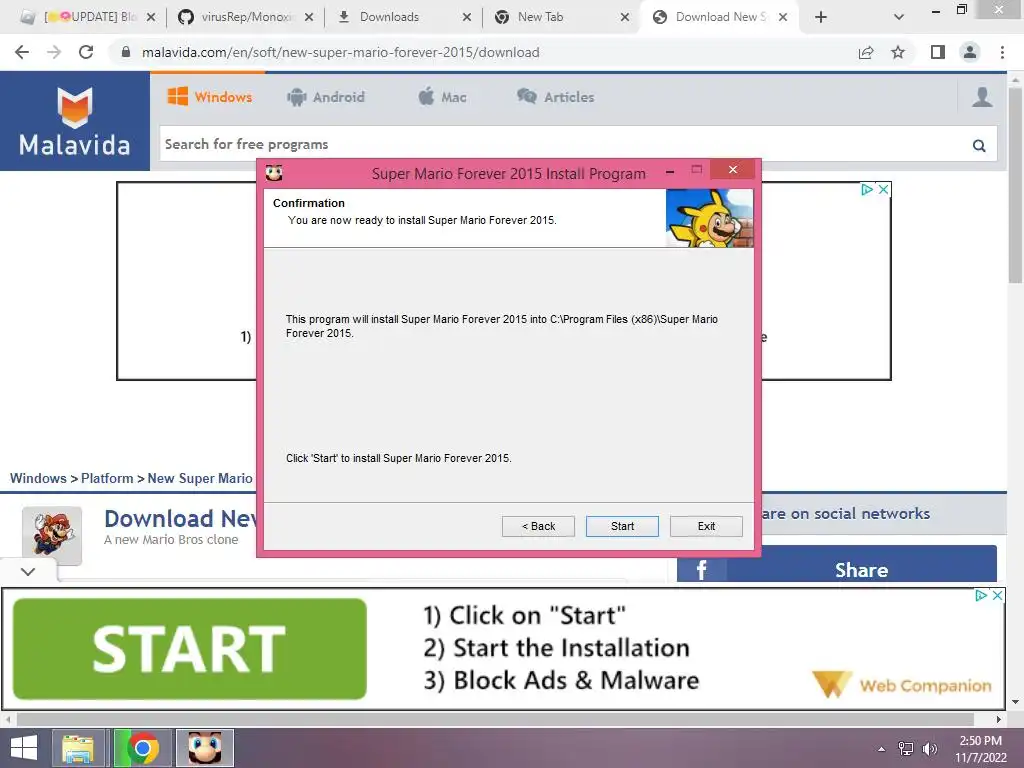The width and height of the screenshot is (1024, 768).
Task: Close the Super Mario Forever installer window
Action: 733,170
